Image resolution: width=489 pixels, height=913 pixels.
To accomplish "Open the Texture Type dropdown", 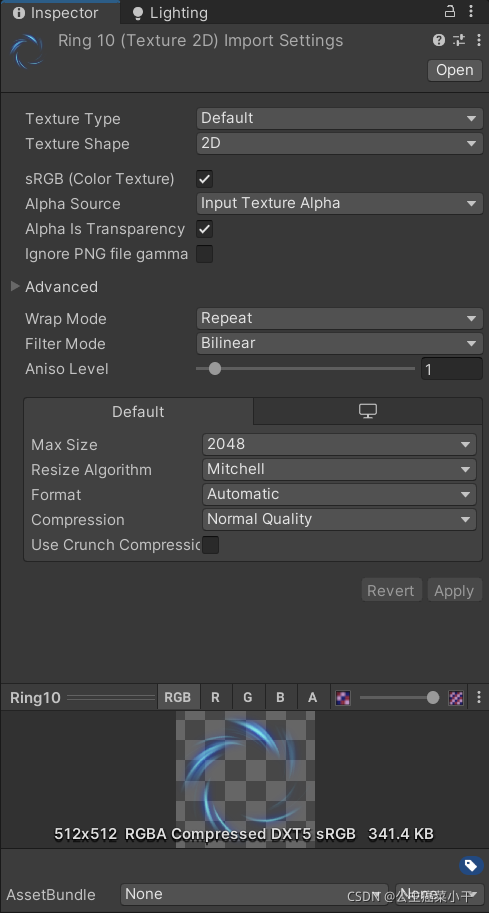I will 339,118.
